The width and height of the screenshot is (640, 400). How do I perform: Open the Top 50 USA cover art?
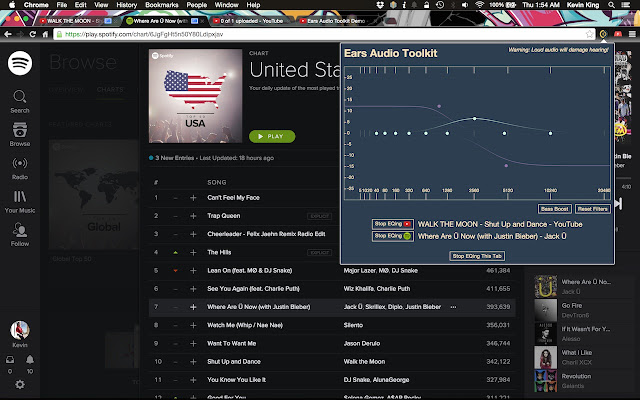[195, 96]
